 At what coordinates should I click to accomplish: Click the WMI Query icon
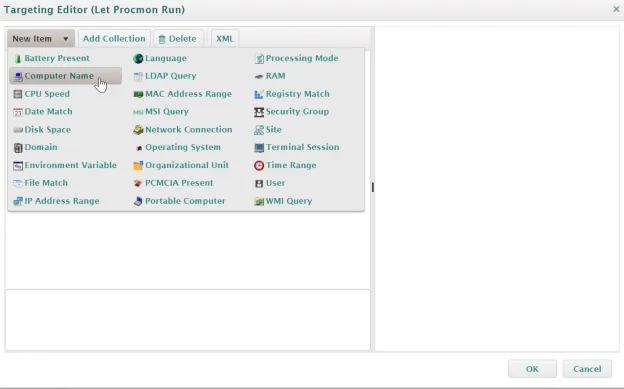point(259,201)
